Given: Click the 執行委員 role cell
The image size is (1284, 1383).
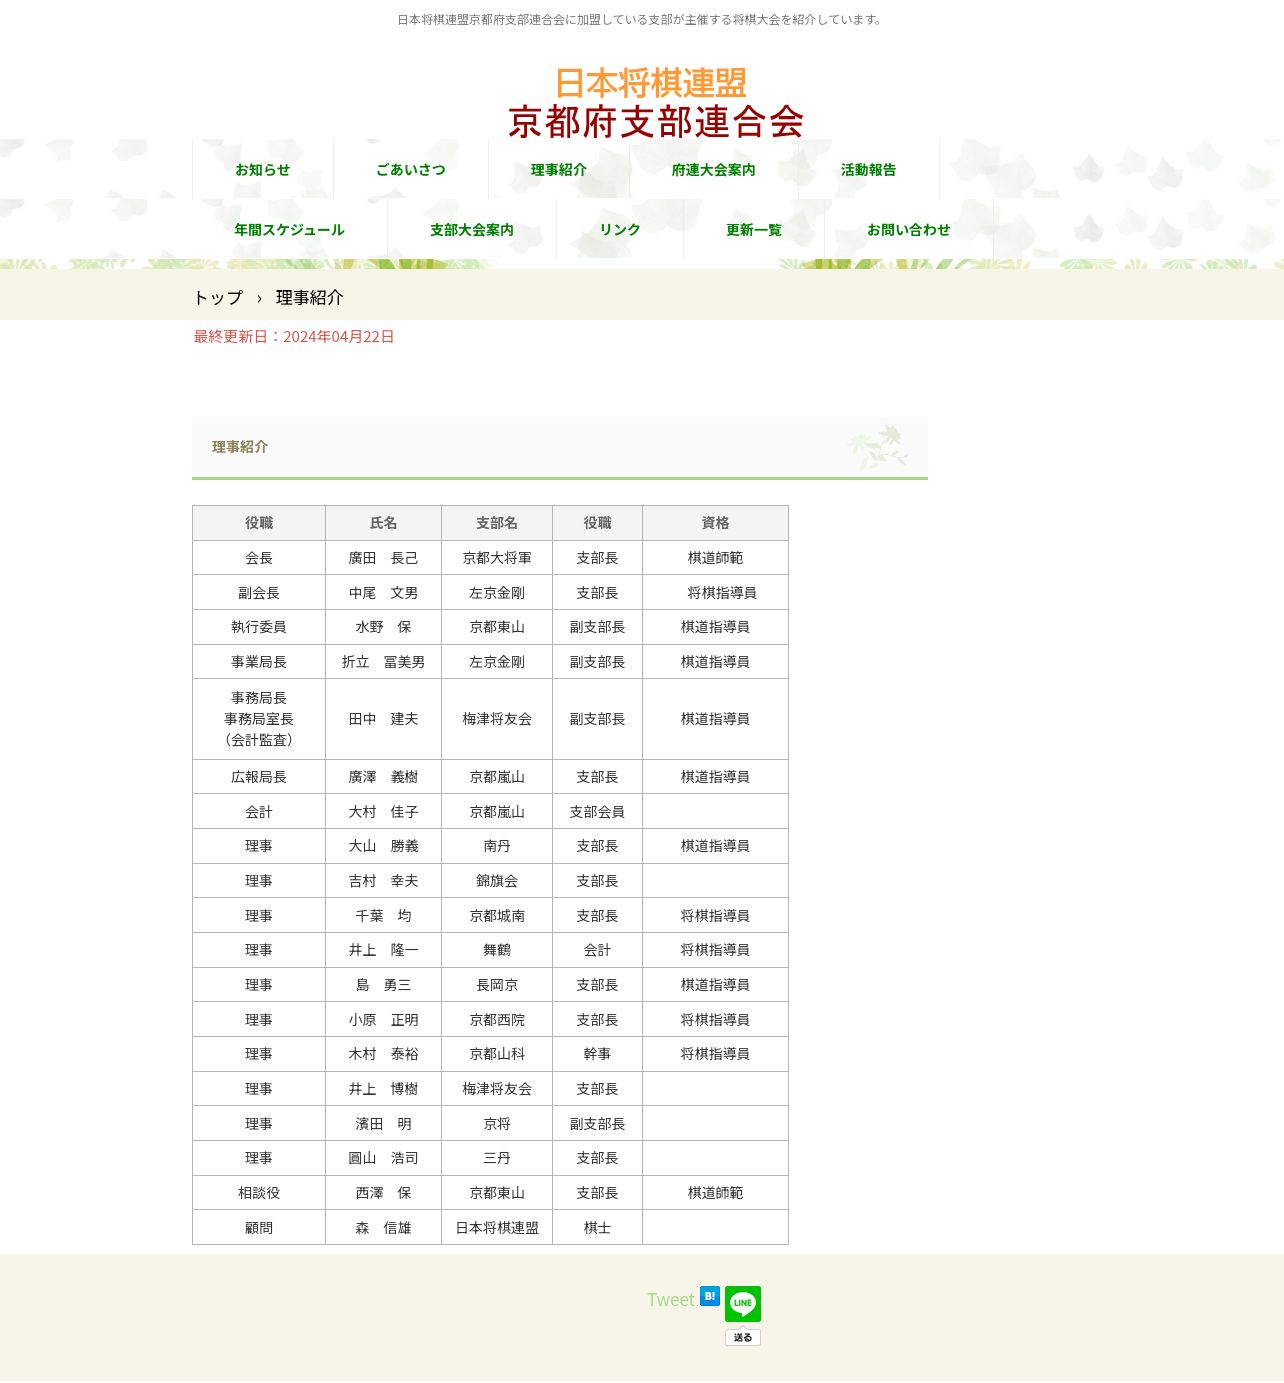Looking at the screenshot, I should coord(259,627).
